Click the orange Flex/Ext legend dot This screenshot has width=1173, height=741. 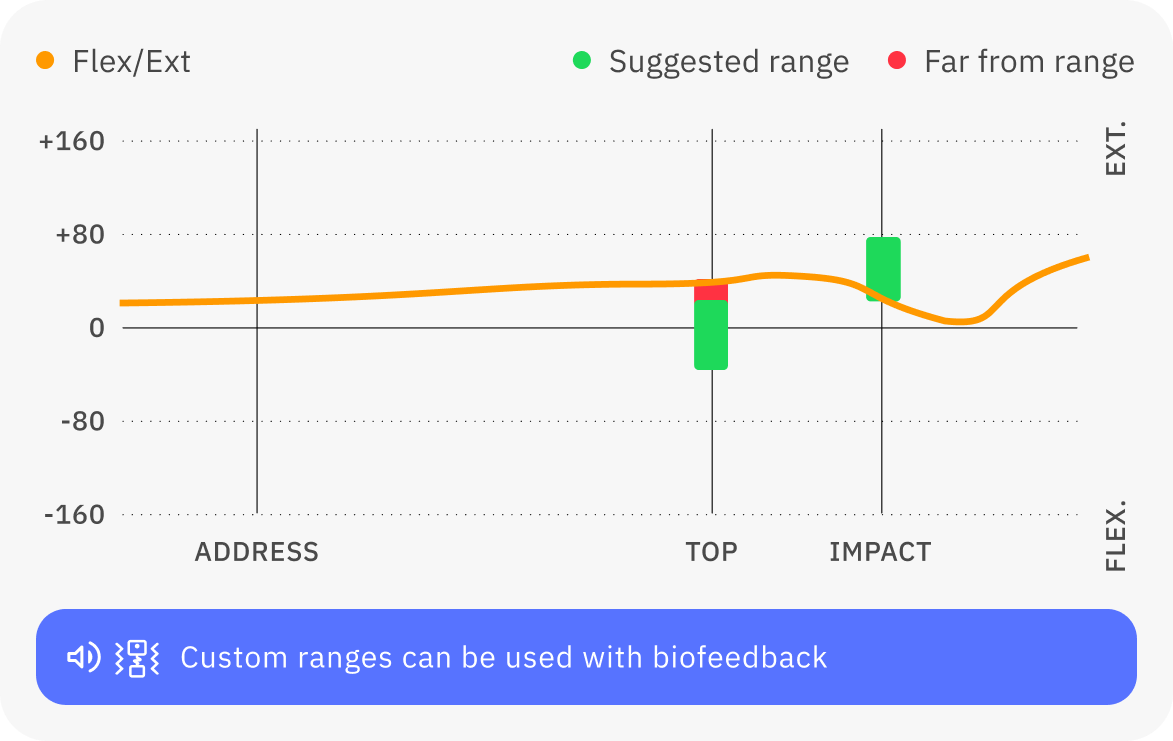tap(45, 61)
